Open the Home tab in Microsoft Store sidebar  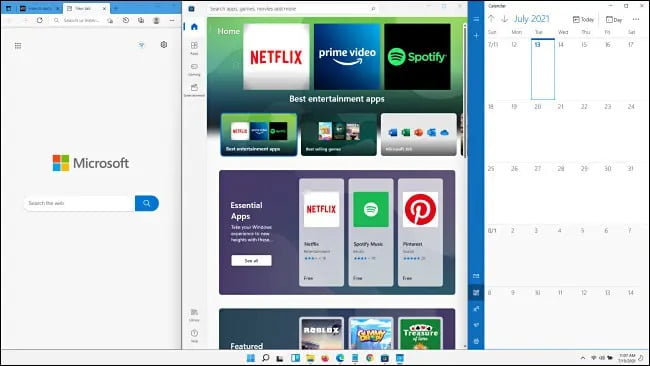click(x=194, y=27)
